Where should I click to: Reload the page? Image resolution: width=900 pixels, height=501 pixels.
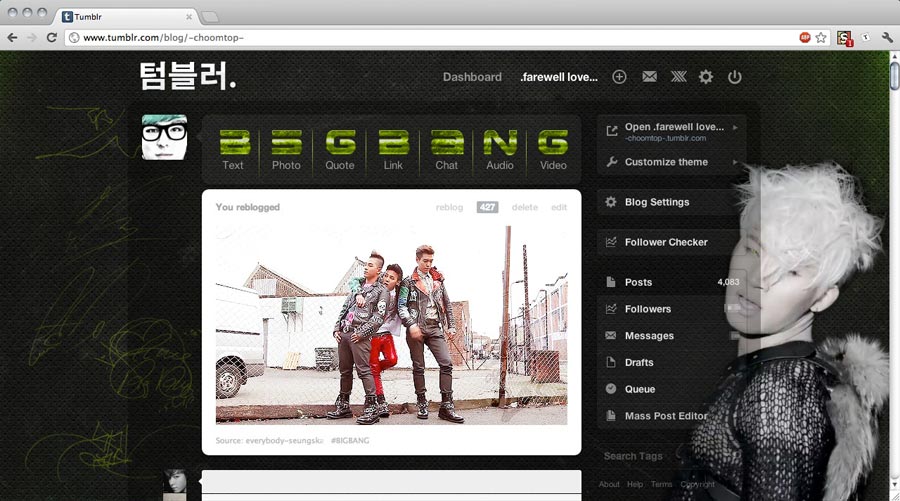coord(52,38)
